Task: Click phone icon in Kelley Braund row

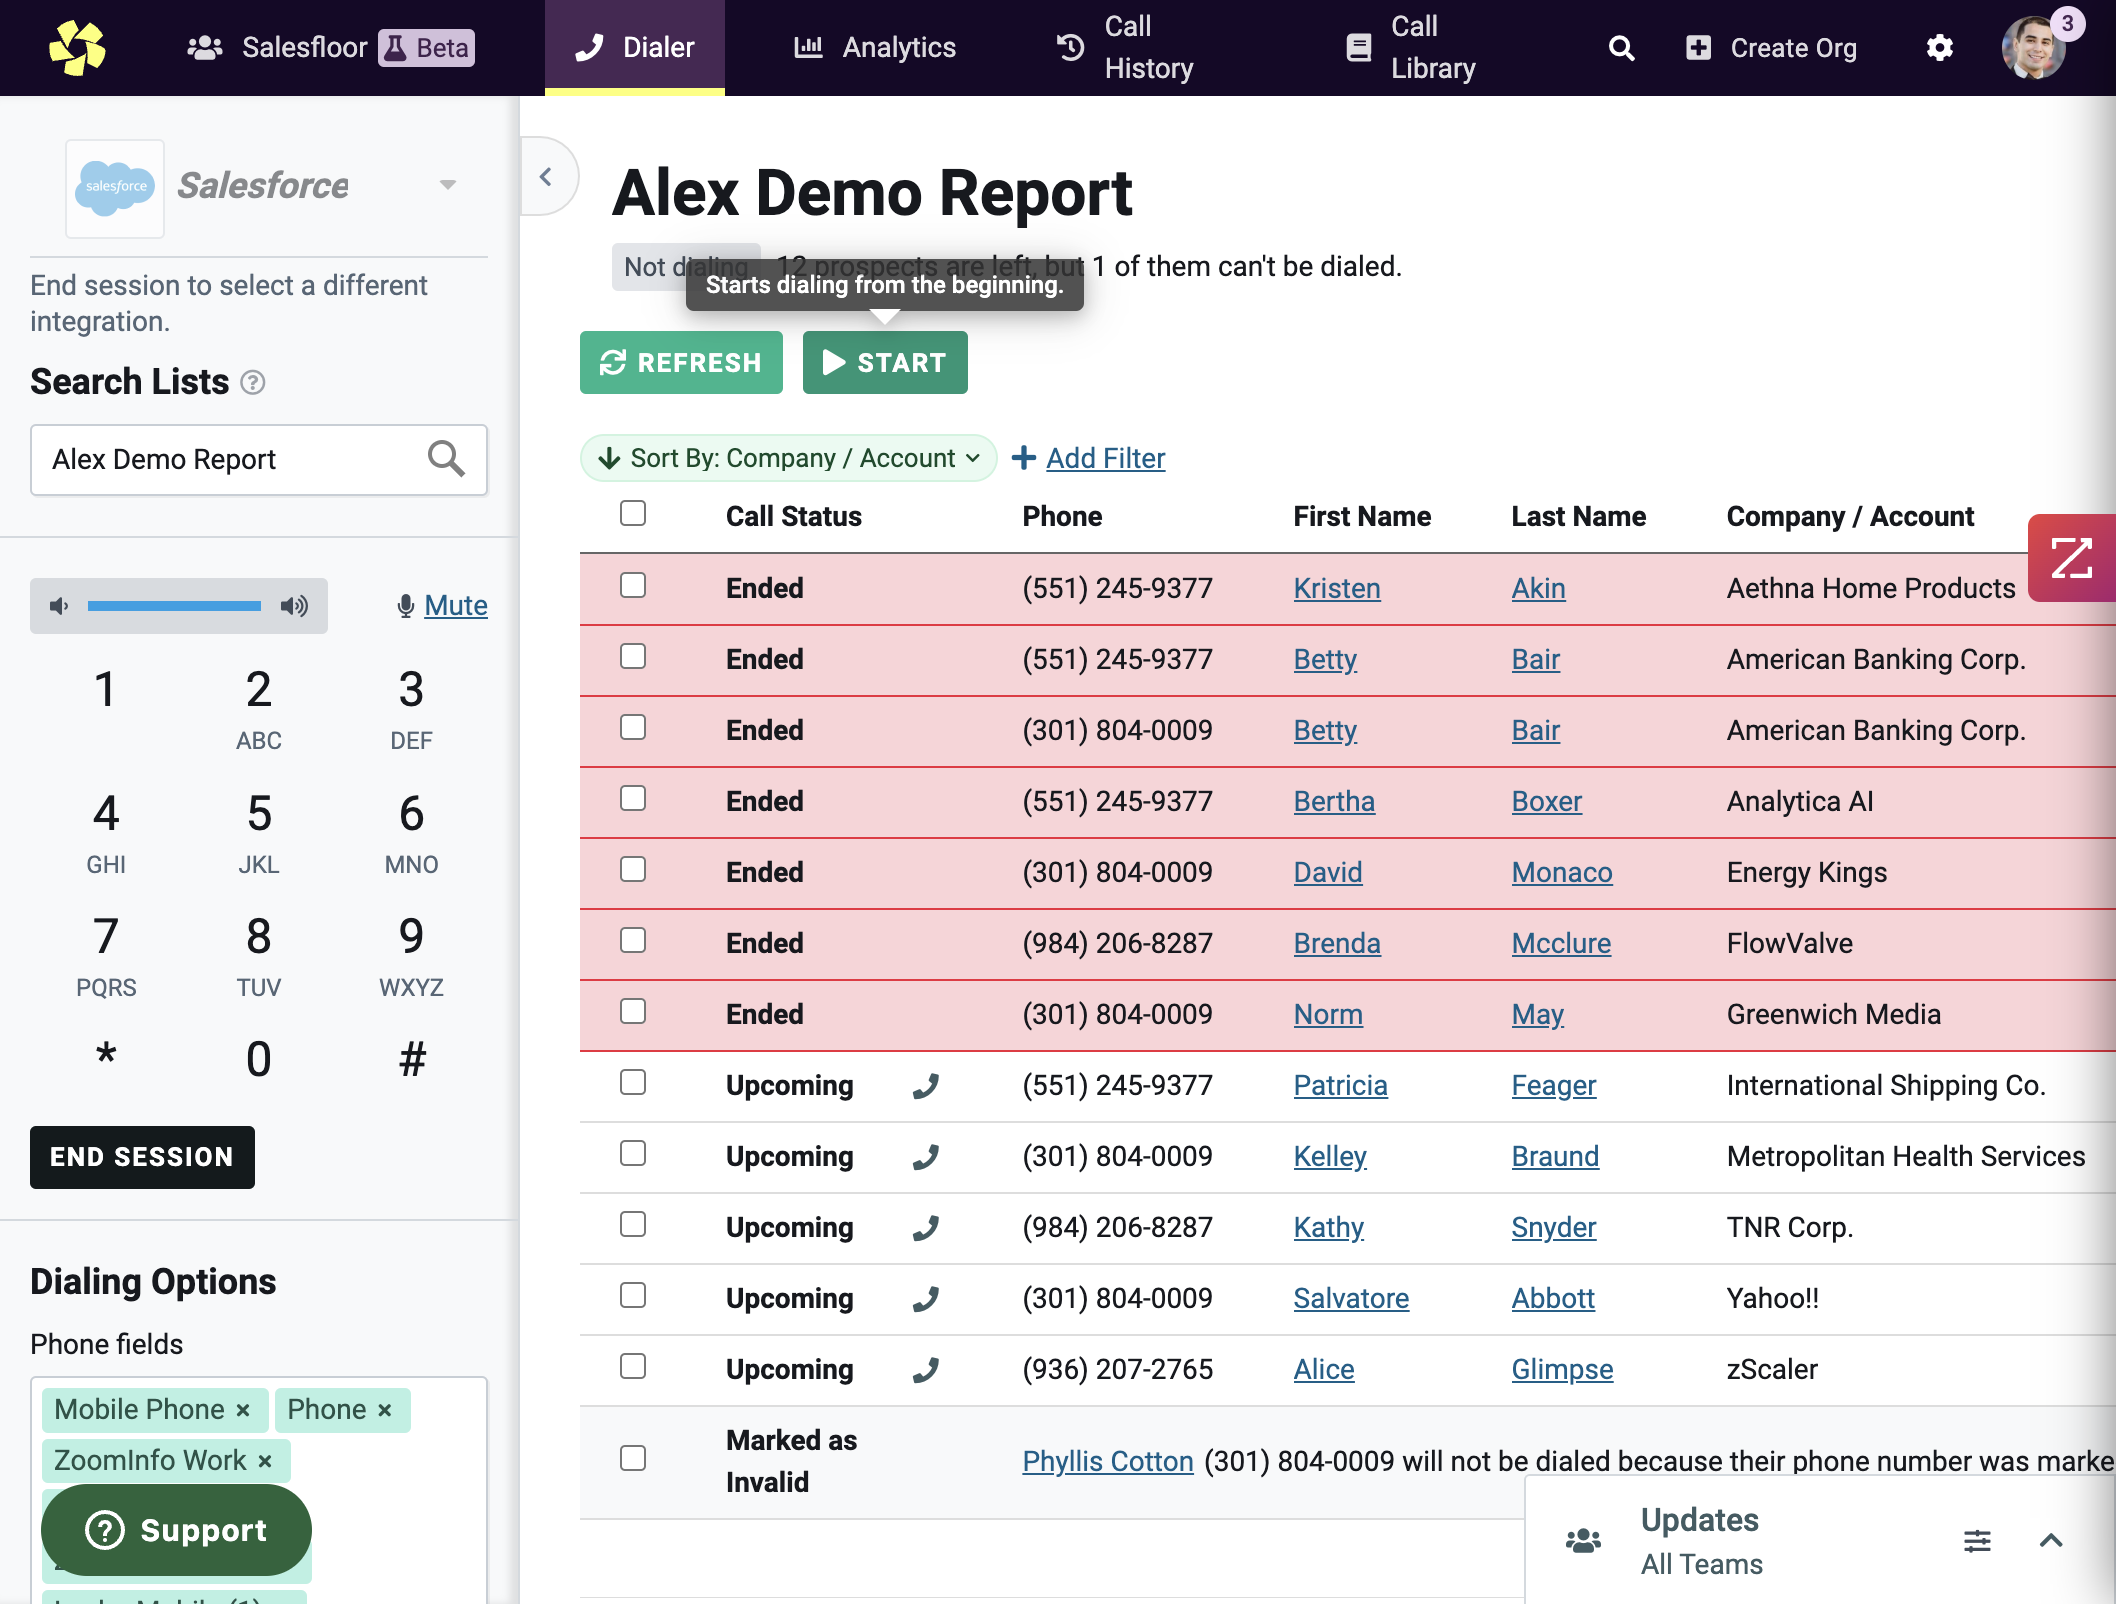Action: coord(926,1157)
